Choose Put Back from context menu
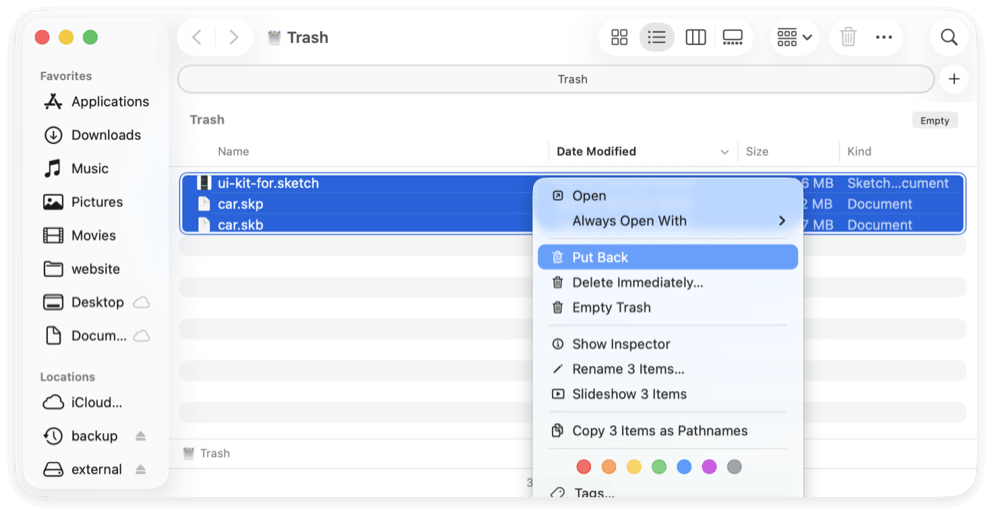 [667, 258]
